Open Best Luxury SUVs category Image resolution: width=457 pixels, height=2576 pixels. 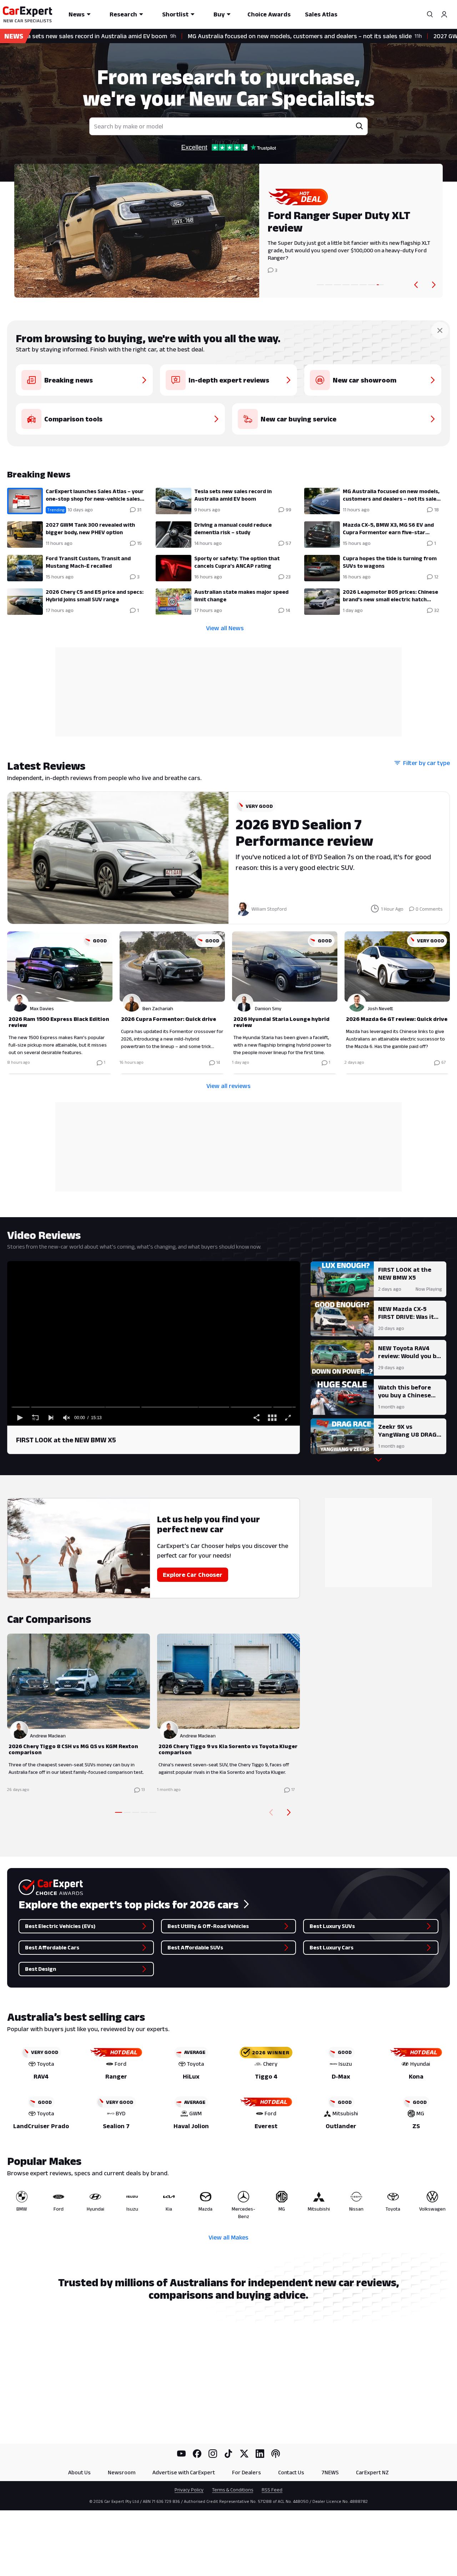(371, 1926)
